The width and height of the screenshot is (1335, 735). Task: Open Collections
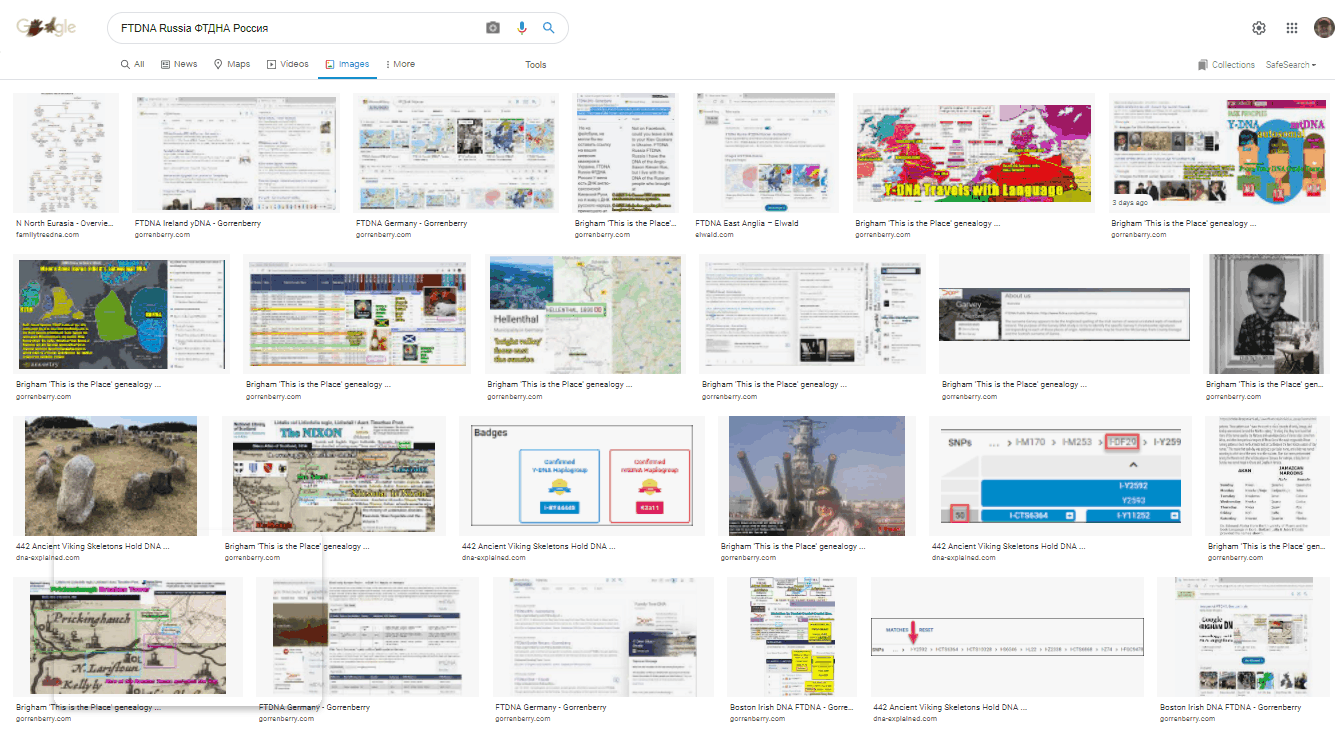1226,65
